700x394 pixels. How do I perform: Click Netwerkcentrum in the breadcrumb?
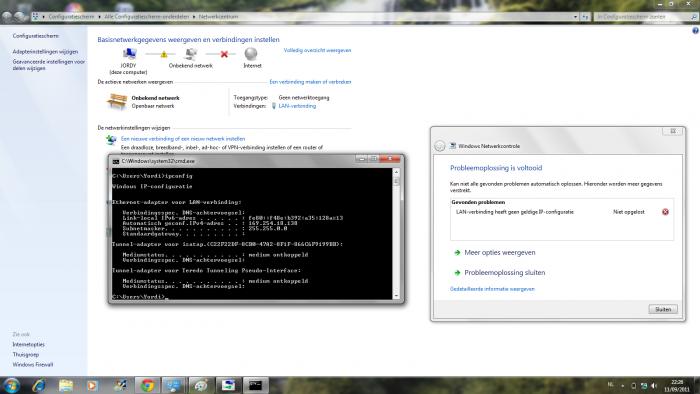pyautogui.click(x=218, y=17)
